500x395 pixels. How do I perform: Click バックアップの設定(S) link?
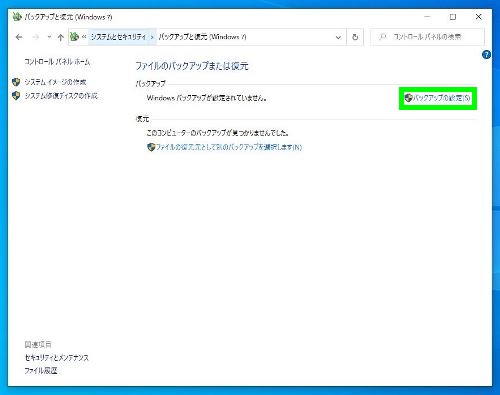pos(441,98)
